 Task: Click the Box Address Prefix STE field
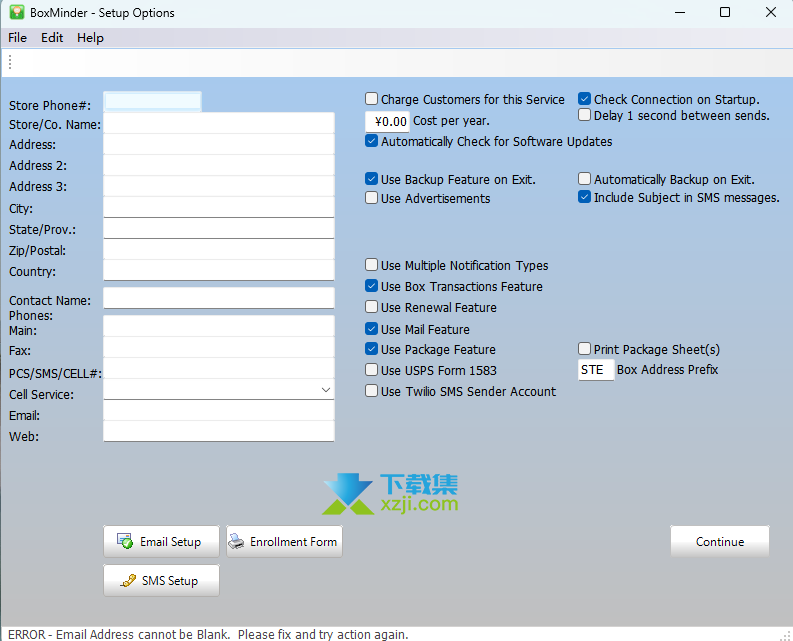point(596,370)
